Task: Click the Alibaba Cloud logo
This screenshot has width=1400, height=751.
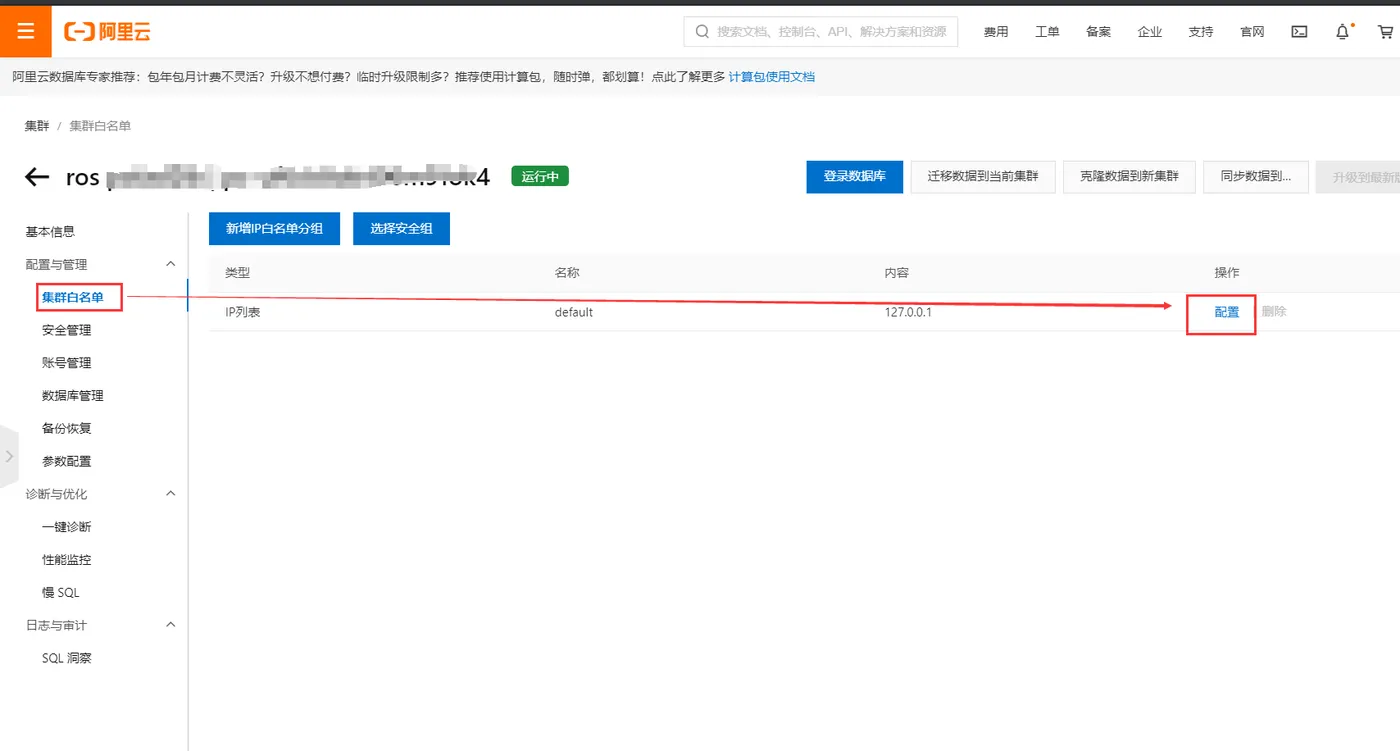Action: click(x=107, y=32)
